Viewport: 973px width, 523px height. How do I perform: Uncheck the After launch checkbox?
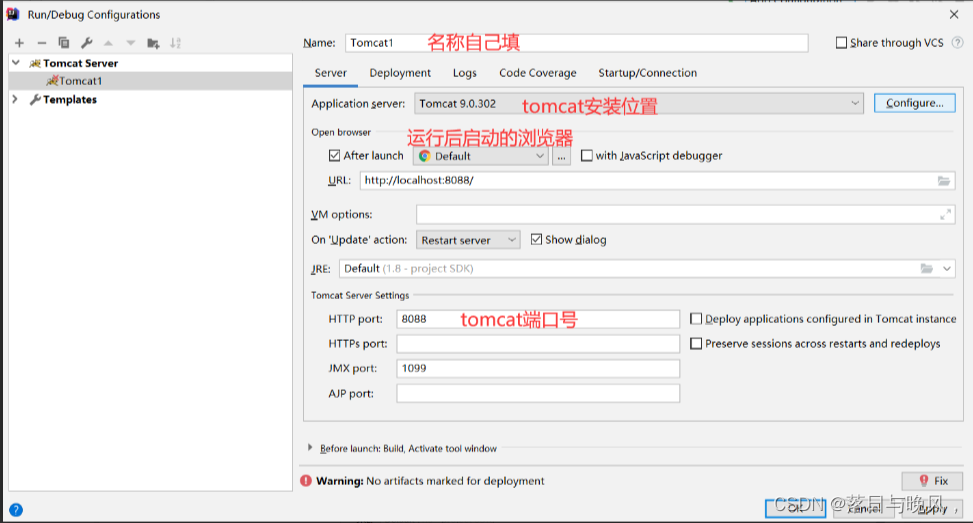pyautogui.click(x=334, y=156)
